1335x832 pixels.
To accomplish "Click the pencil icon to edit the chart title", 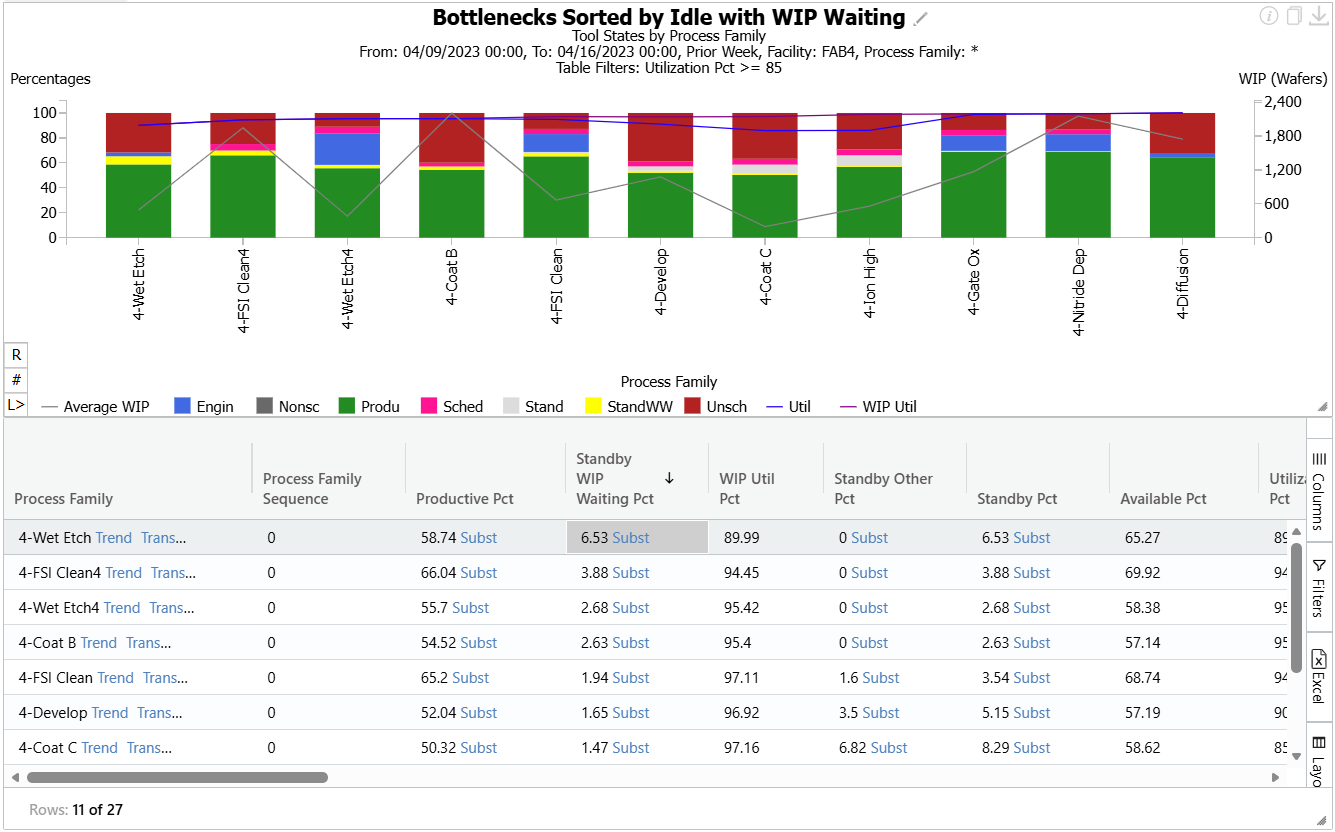I will pyautogui.click(x=921, y=18).
